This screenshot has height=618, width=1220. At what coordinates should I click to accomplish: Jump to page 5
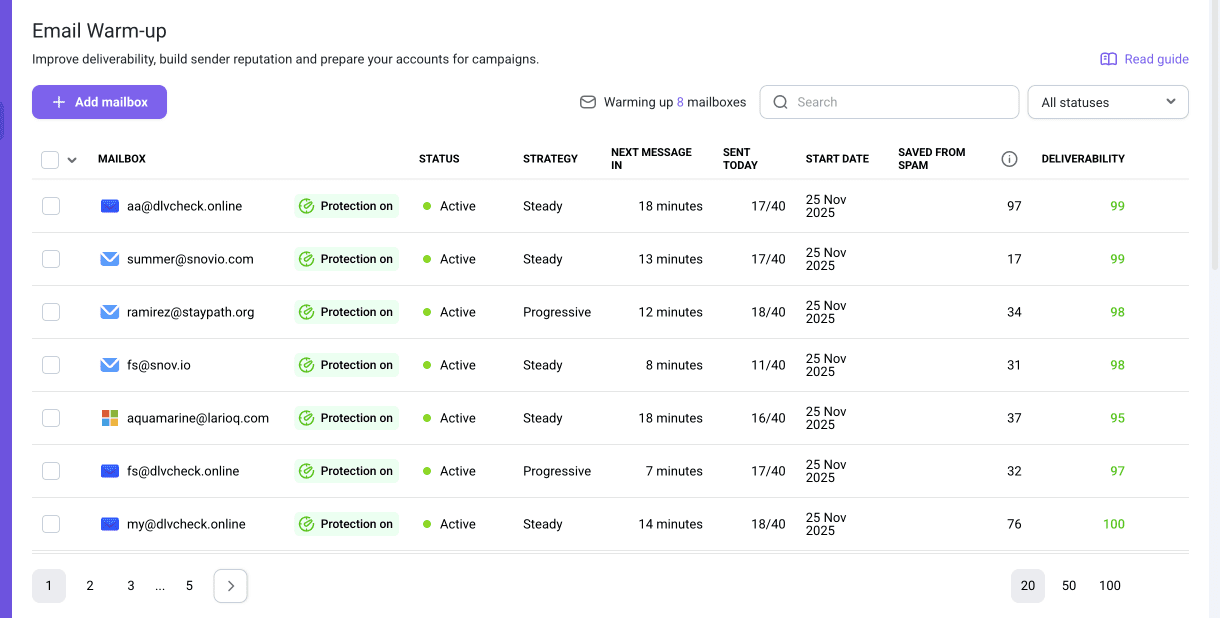tap(189, 586)
